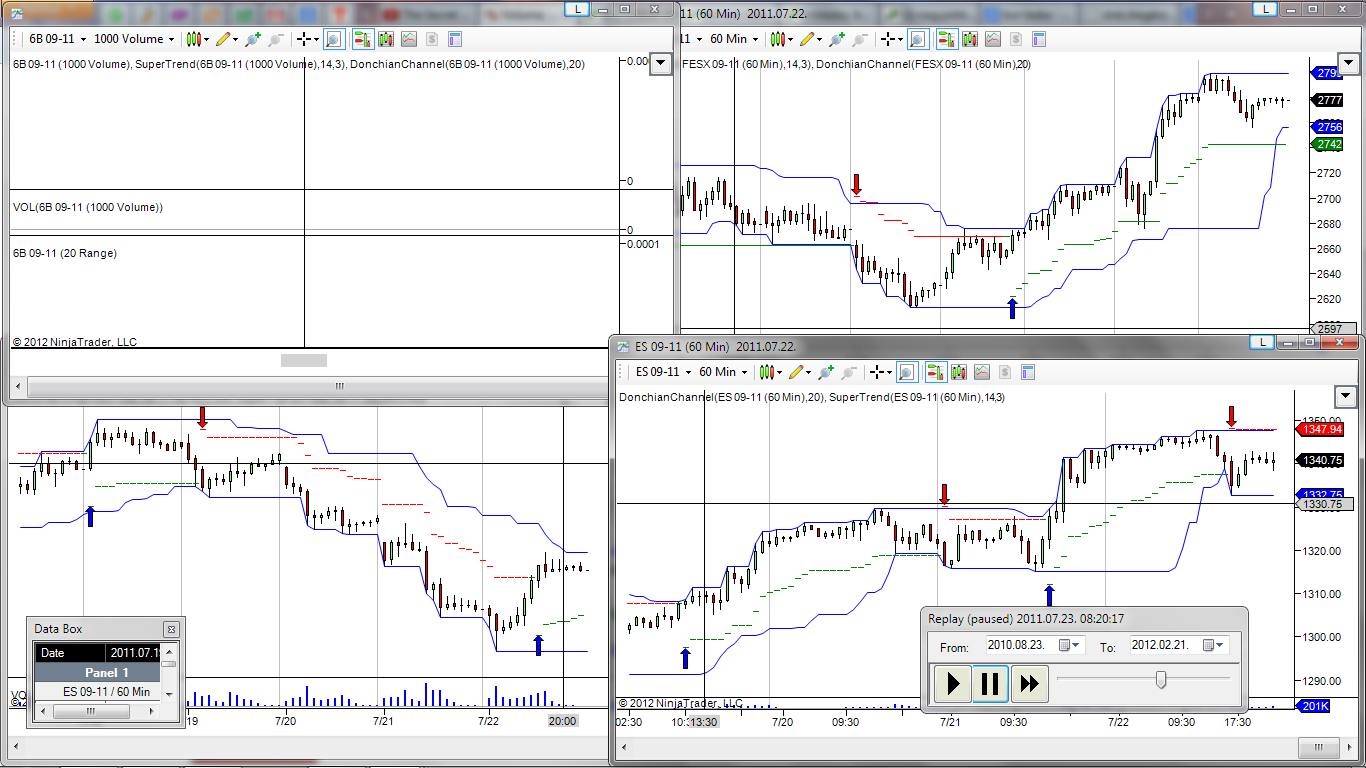The width and height of the screenshot is (1366, 768).
Task: Toggle the L link button on ES window
Action: click(x=1264, y=342)
